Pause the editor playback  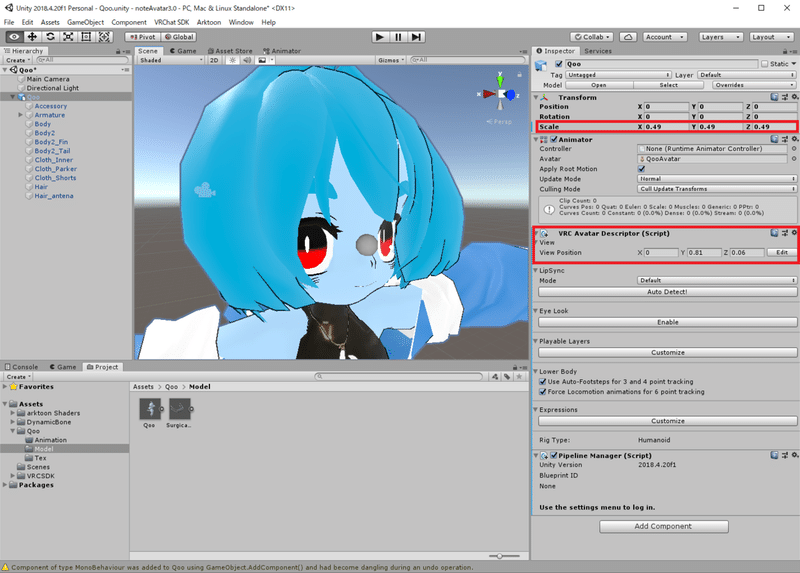pos(398,37)
